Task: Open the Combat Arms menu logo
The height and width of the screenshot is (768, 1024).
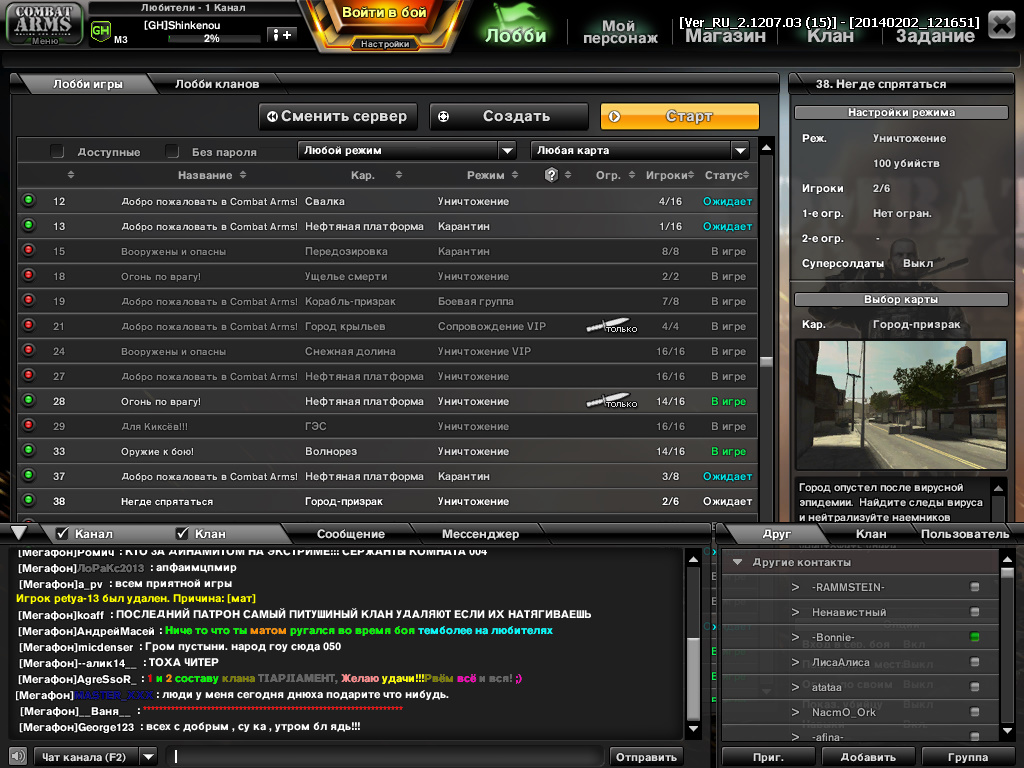Action: (x=44, y=25)
